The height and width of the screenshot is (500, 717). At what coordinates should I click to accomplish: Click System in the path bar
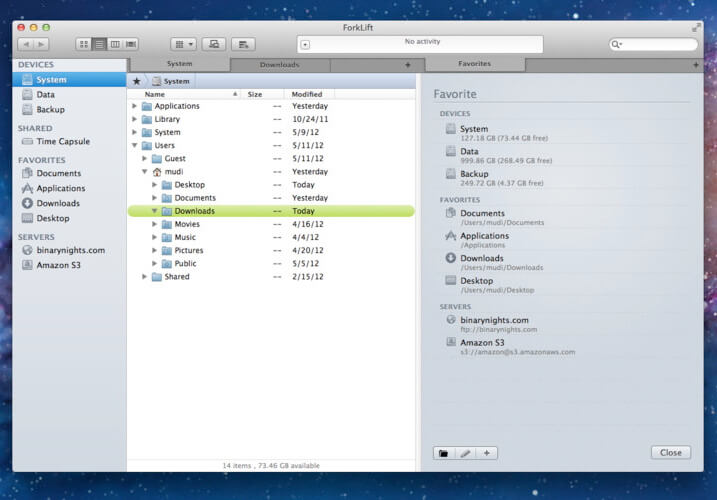(x=171, y=81)
